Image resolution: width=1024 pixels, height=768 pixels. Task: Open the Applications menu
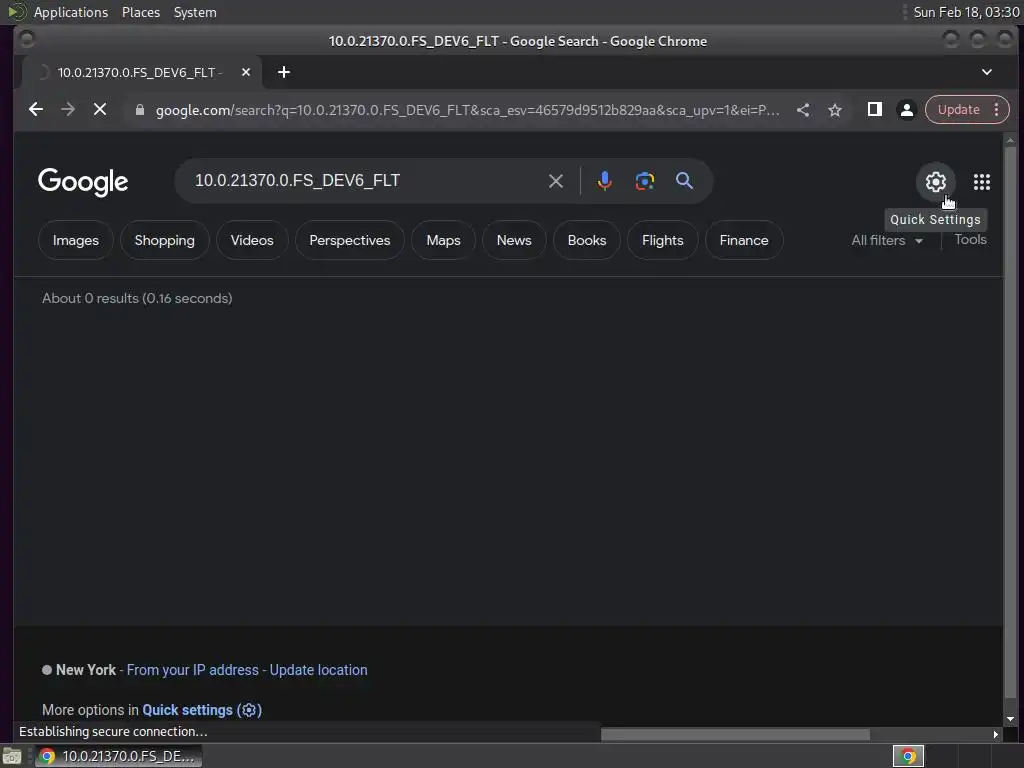(x=71, y=12)
